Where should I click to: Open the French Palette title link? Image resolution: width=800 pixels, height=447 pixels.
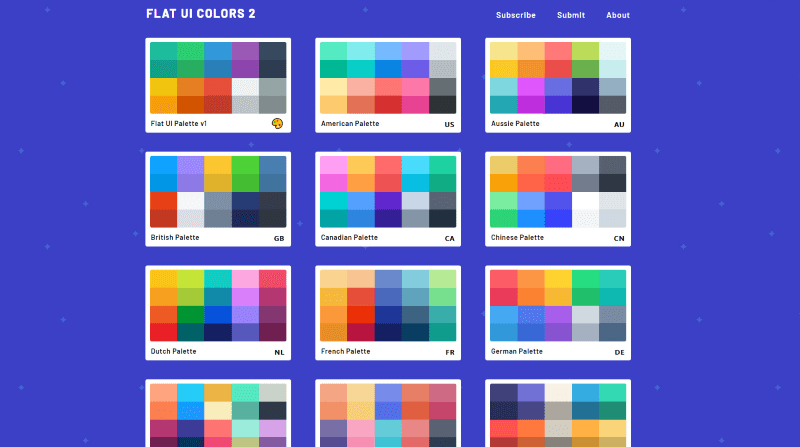coord(345,351)
